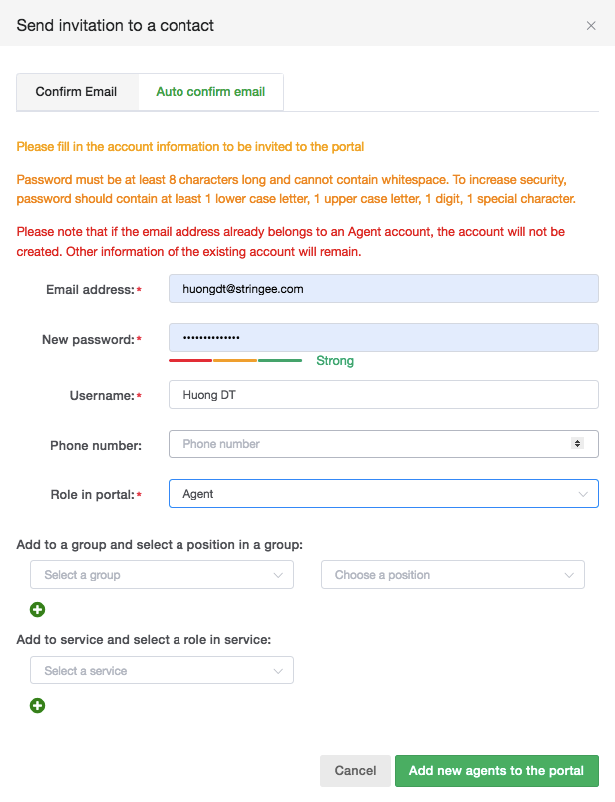The height and width of the screenshot is (802, 615).
Task: Click the password strength indicator bar
Action: coord(235,360)
